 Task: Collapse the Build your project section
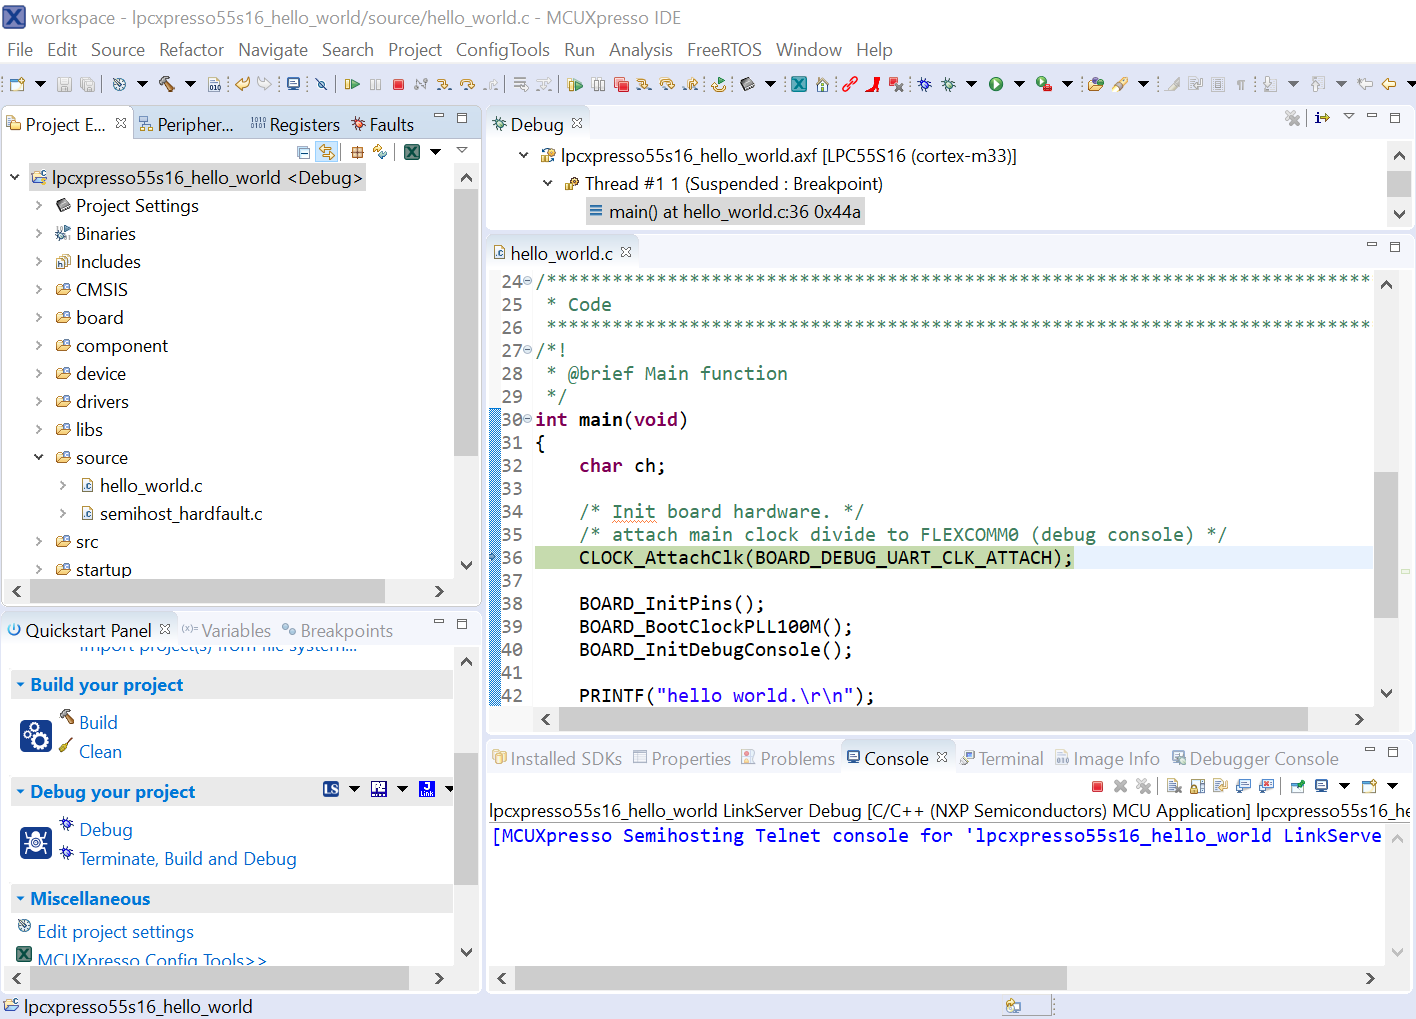pos(20,685)
